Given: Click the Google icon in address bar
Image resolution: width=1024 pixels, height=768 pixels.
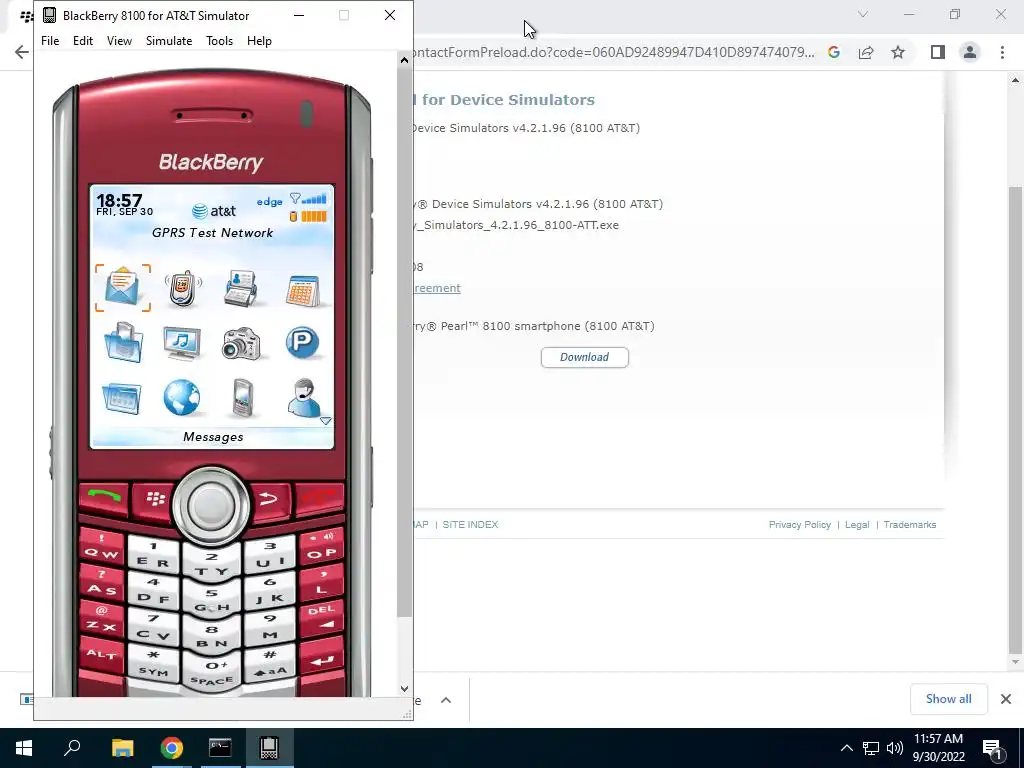Looking at the screenshot, I should click(834, 52).
